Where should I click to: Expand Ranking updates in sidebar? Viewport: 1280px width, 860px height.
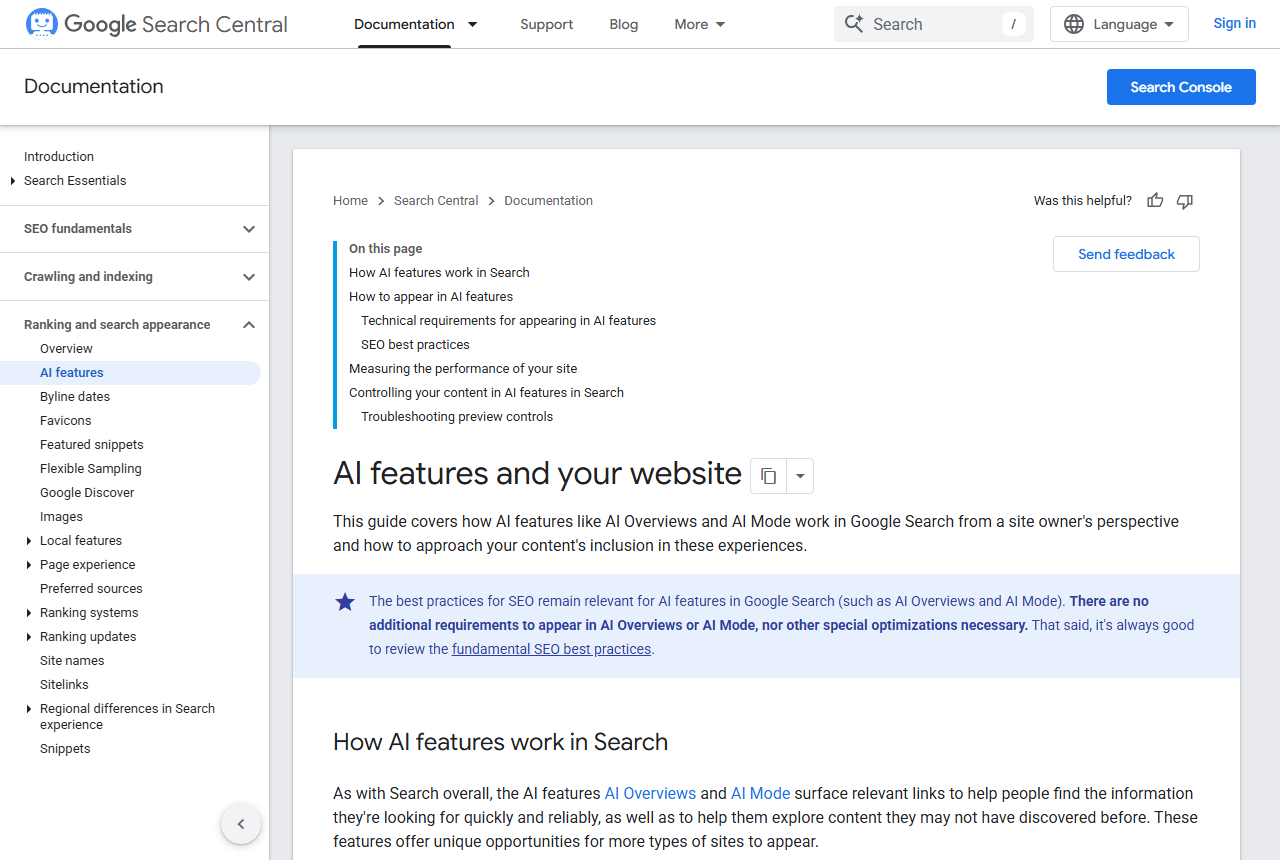29,637
